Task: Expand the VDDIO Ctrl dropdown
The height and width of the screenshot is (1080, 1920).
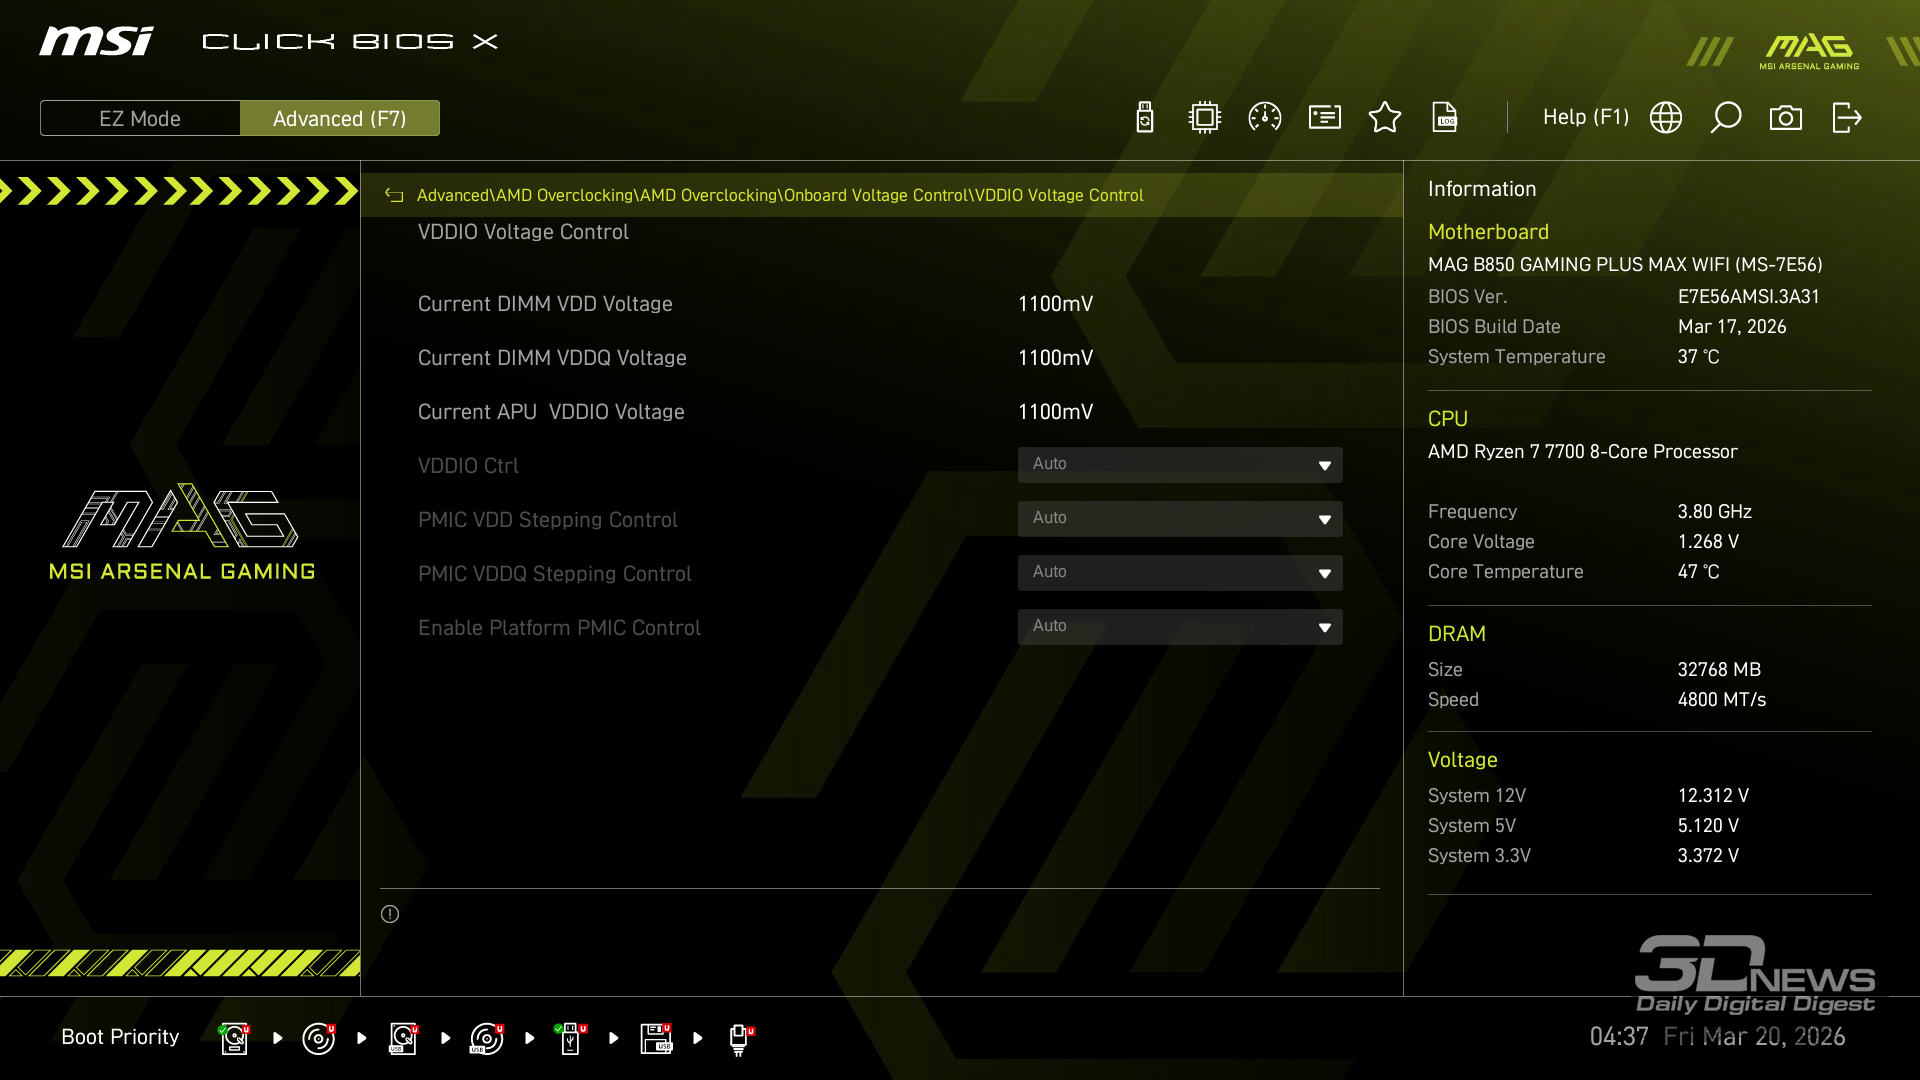Action: click(x=1180, y=465)
